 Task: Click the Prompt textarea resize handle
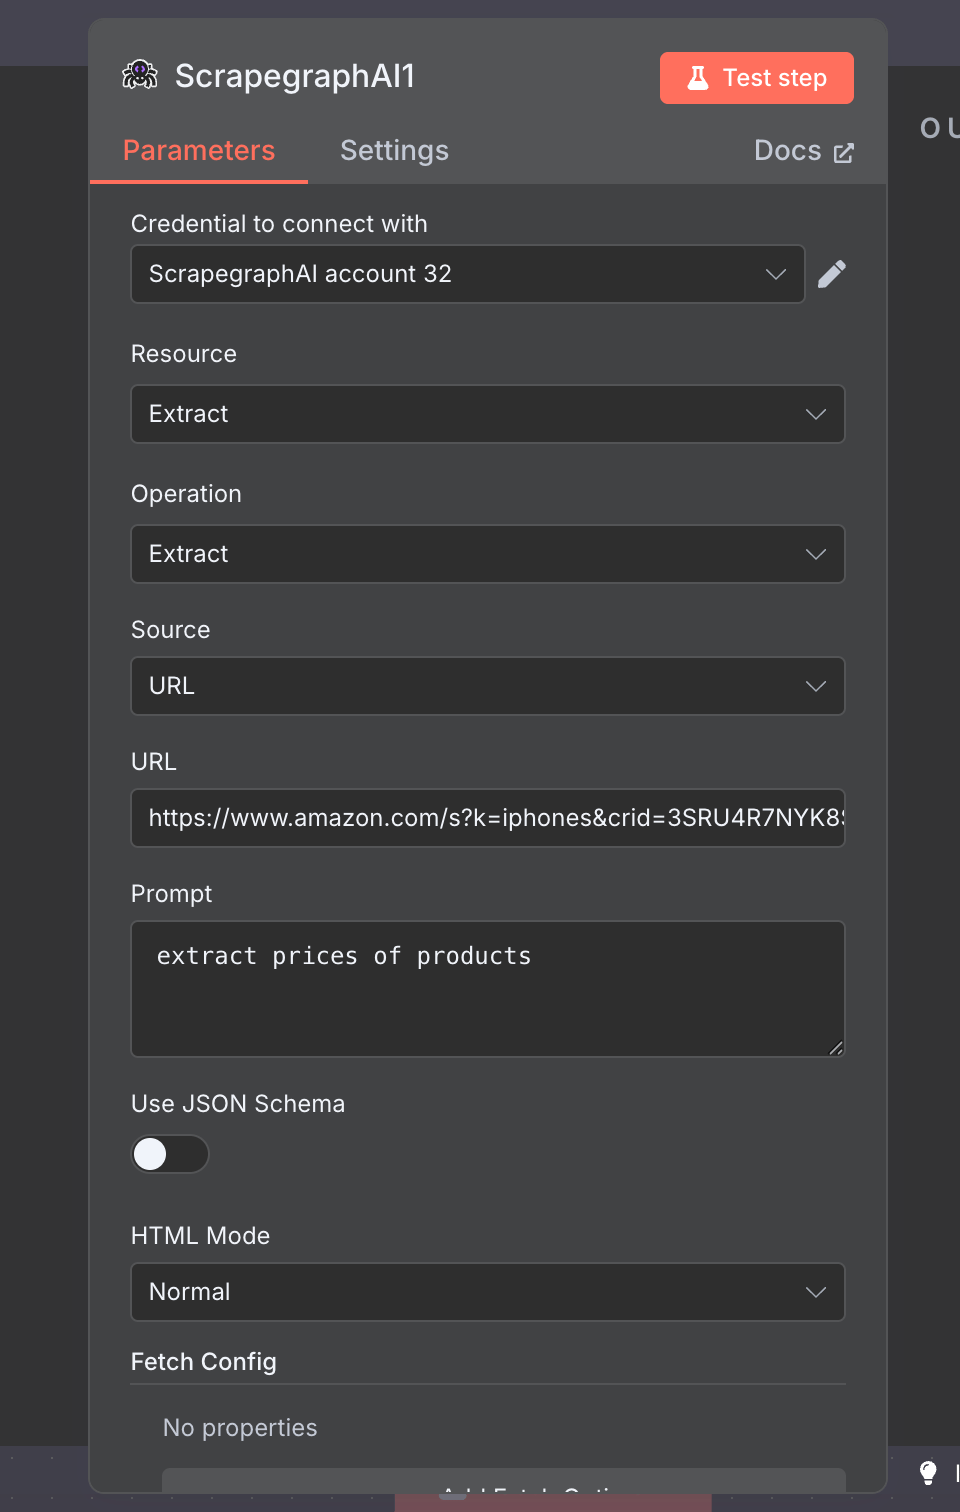tap(836, 1048)
